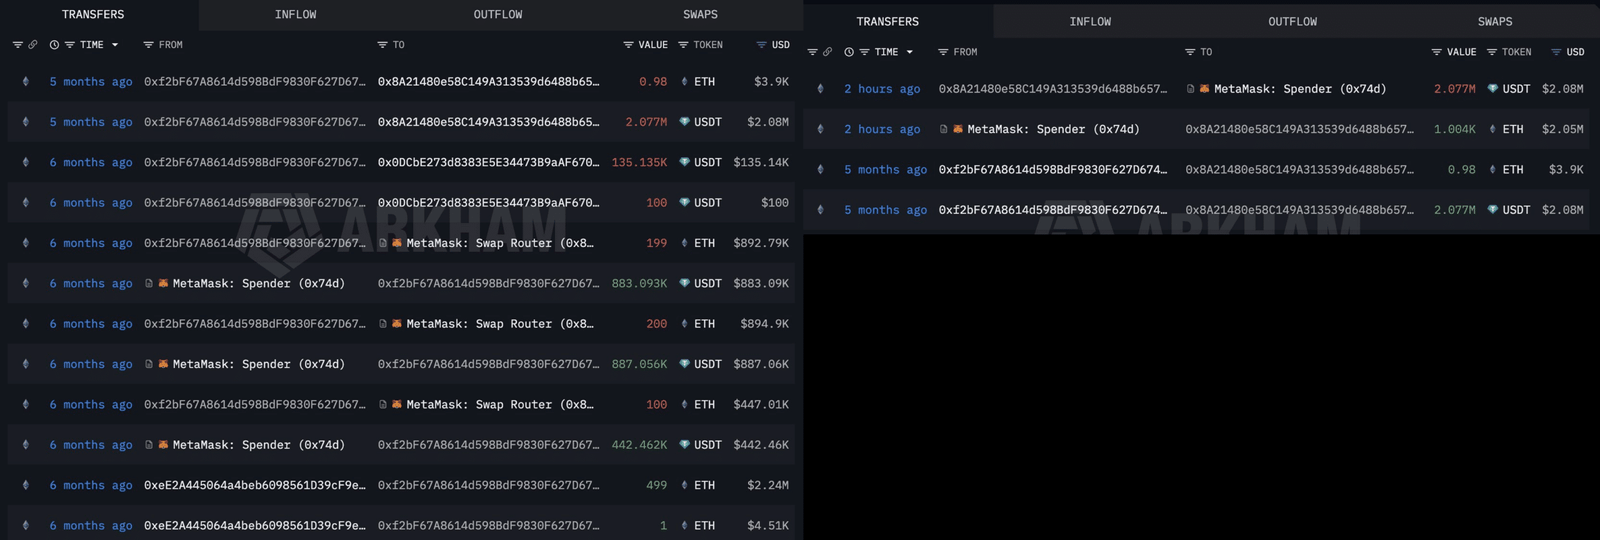Viewport: 1600px width, 540px height.
Task: Open the leftmost chain filter in right panel header
Action: pyautogui.click(x=812, y=52)
